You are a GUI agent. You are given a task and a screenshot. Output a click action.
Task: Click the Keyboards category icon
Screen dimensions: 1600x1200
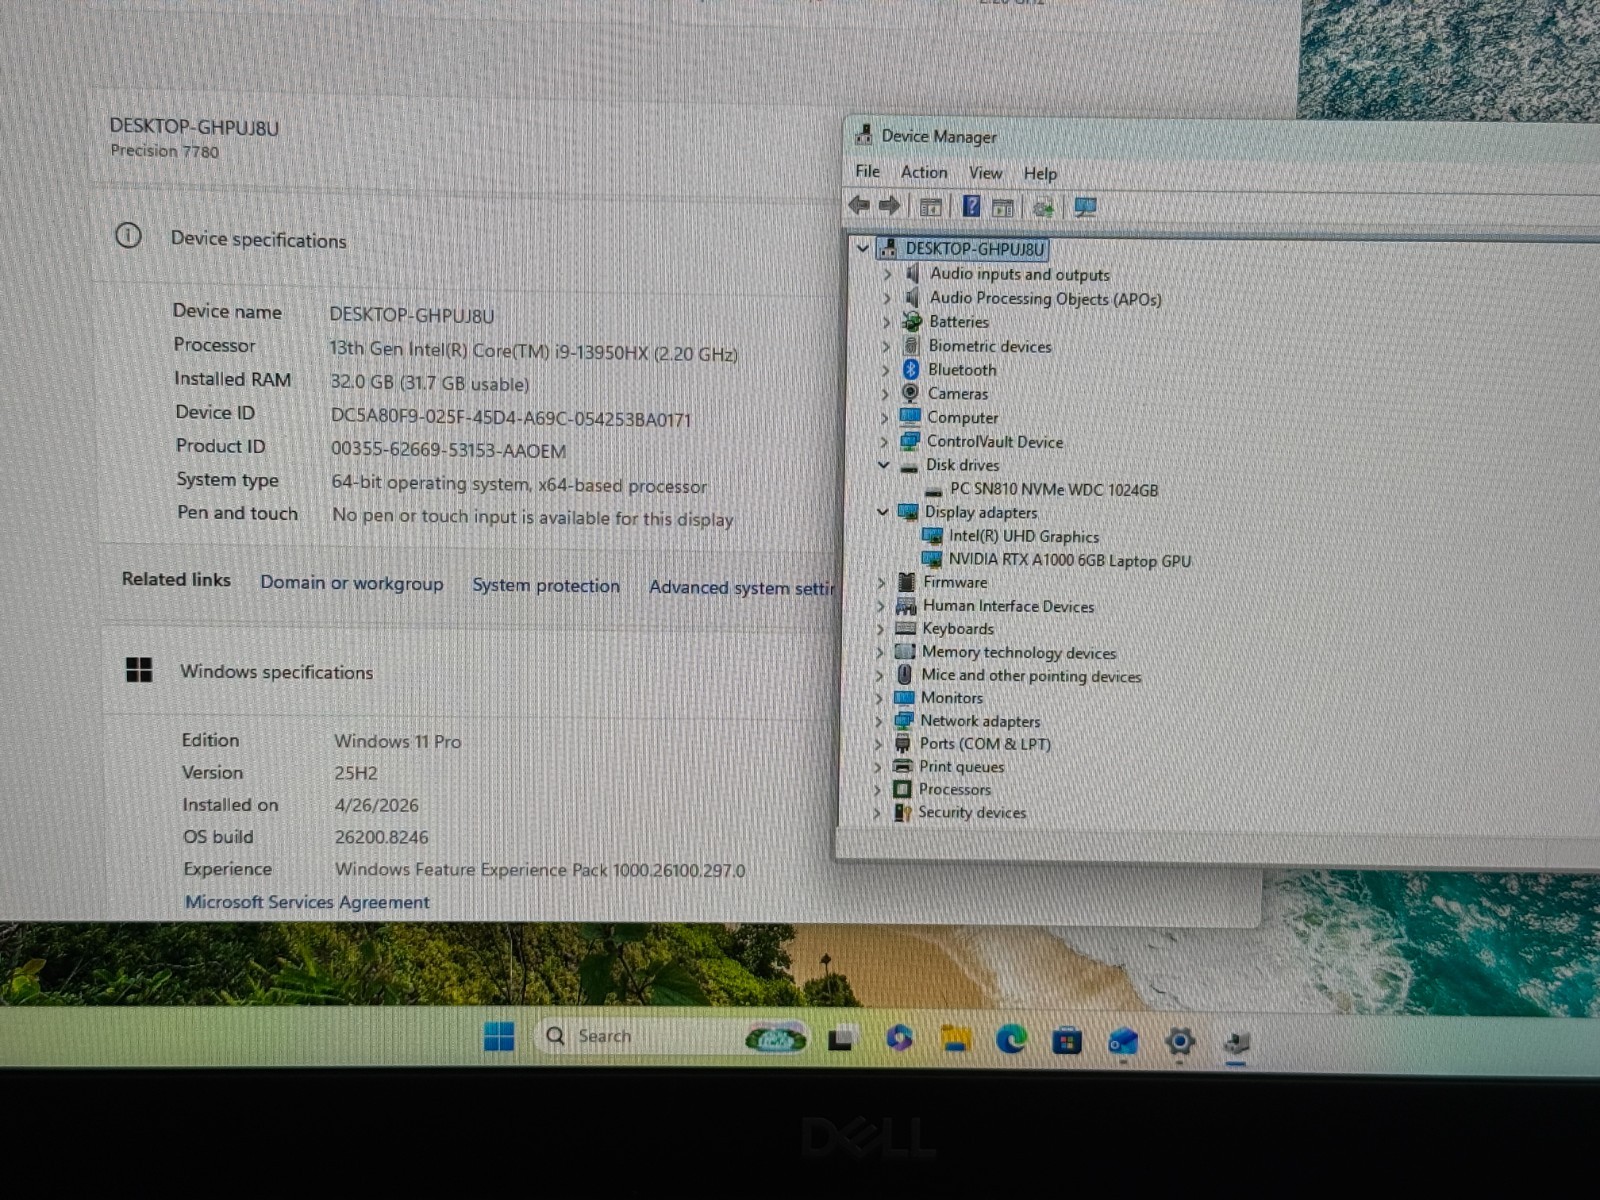pyautogui.click(x=905, y=628)
